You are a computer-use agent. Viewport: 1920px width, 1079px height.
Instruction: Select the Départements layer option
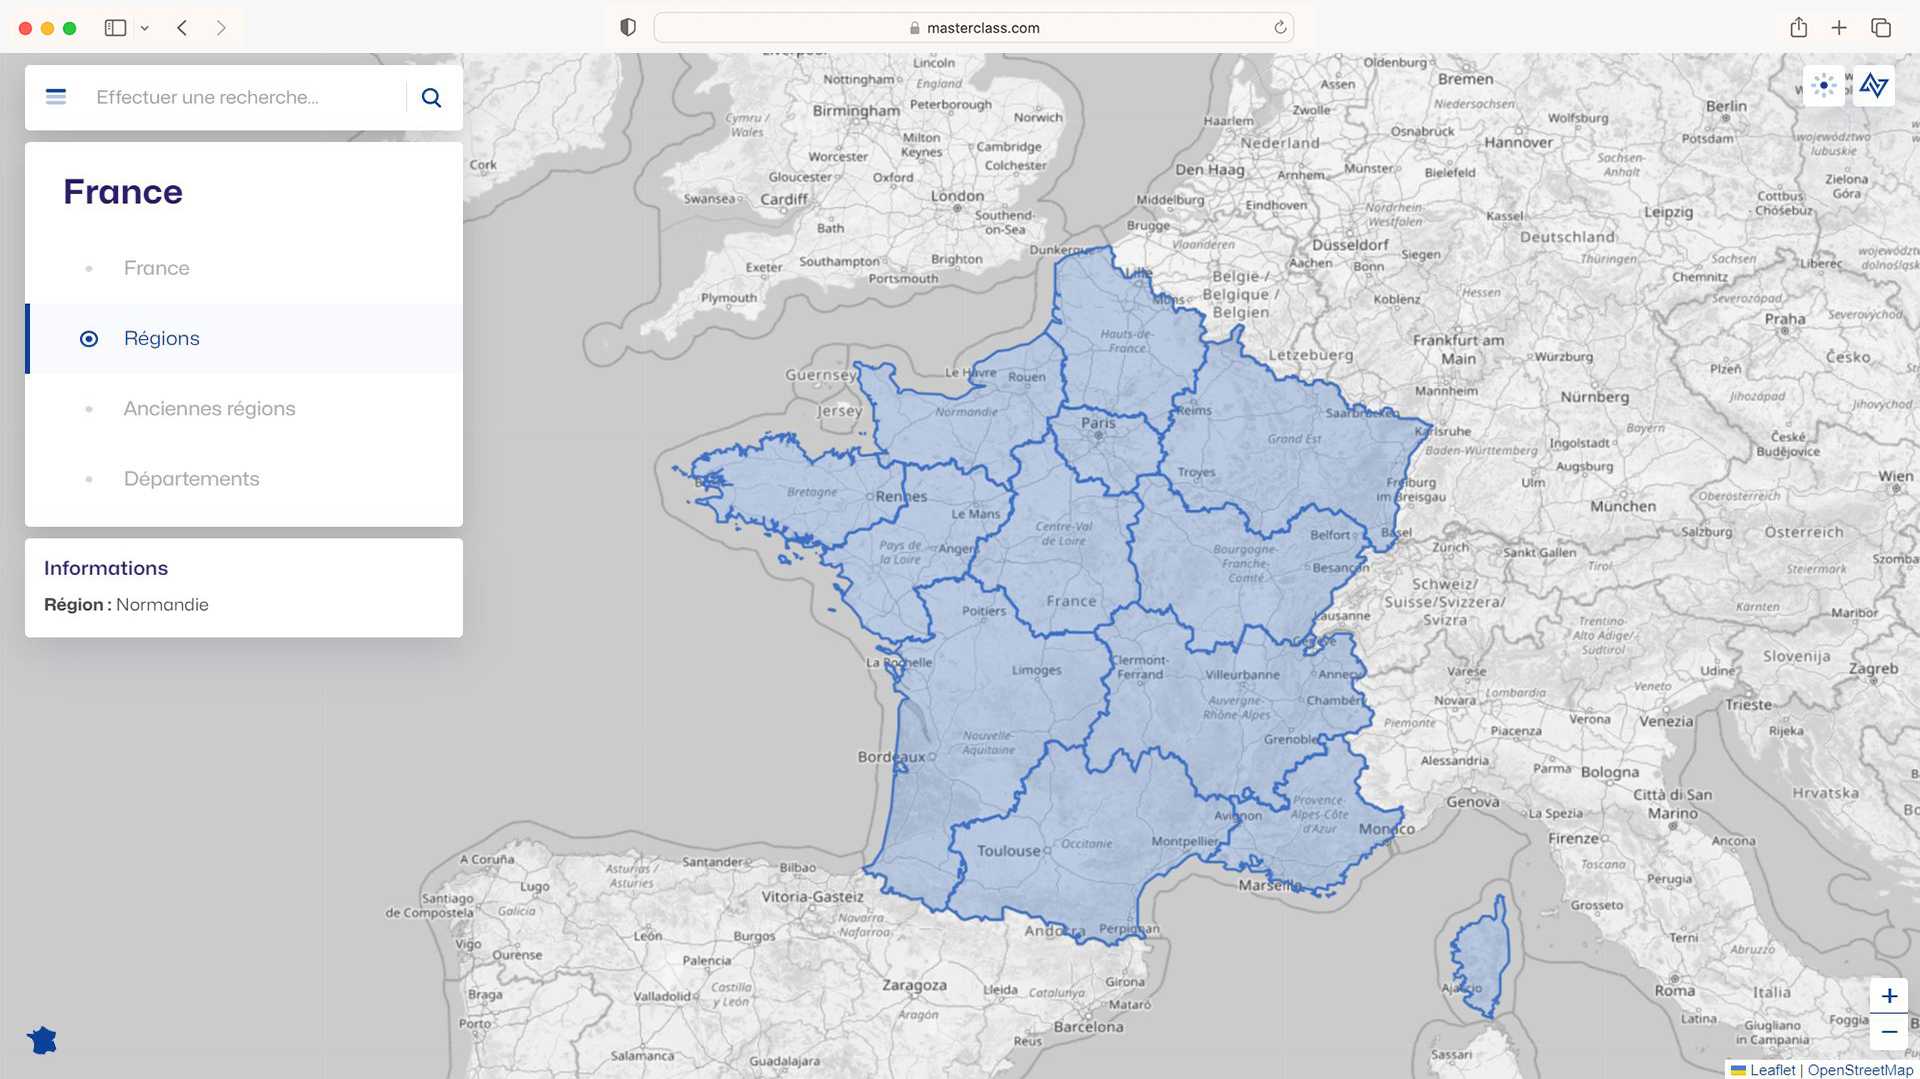[x=191, y=479]
